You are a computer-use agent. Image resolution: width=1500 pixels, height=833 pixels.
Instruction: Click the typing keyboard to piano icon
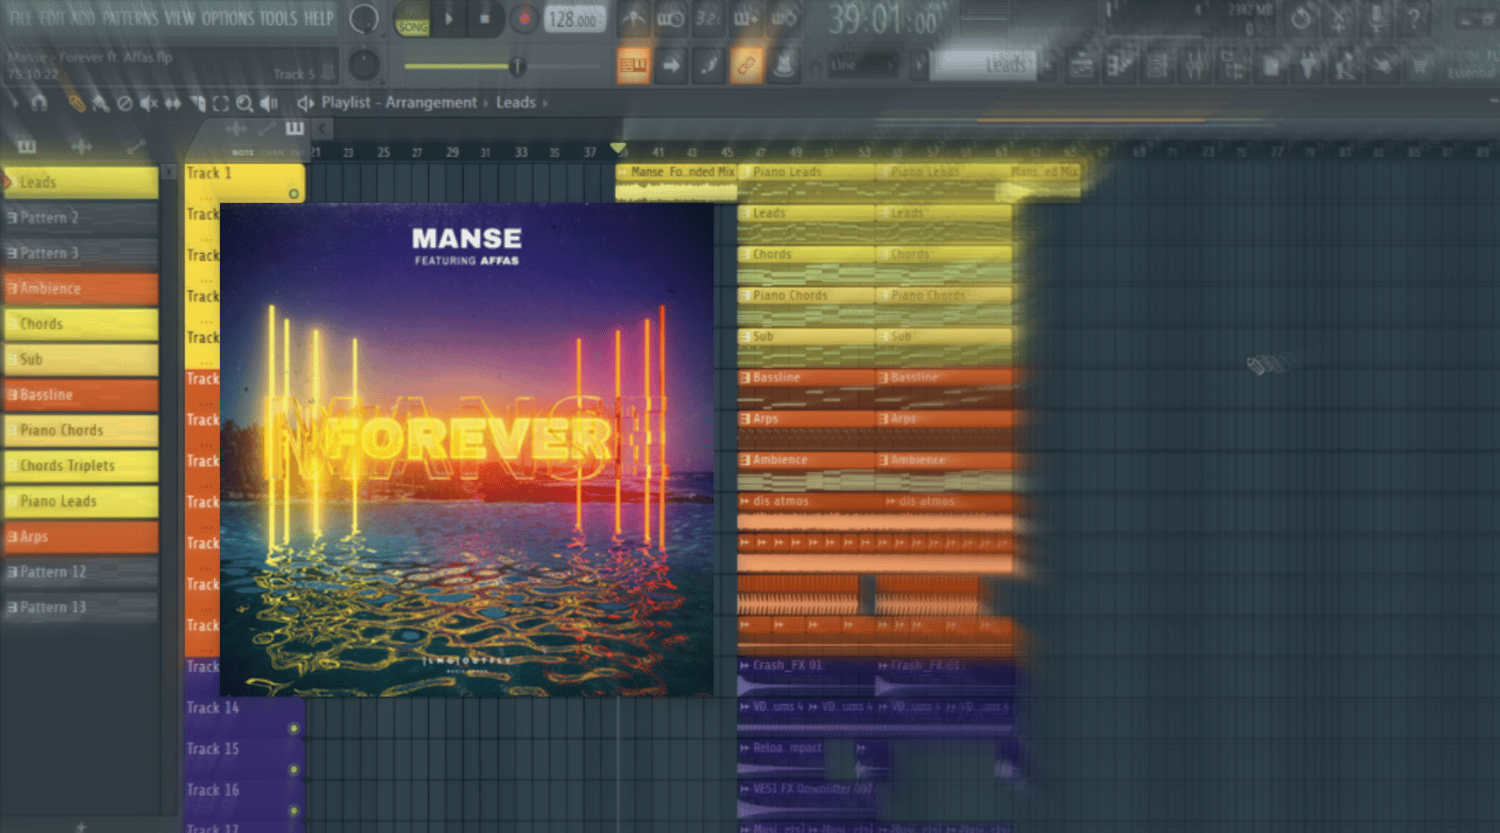click(x=632, y=66)
